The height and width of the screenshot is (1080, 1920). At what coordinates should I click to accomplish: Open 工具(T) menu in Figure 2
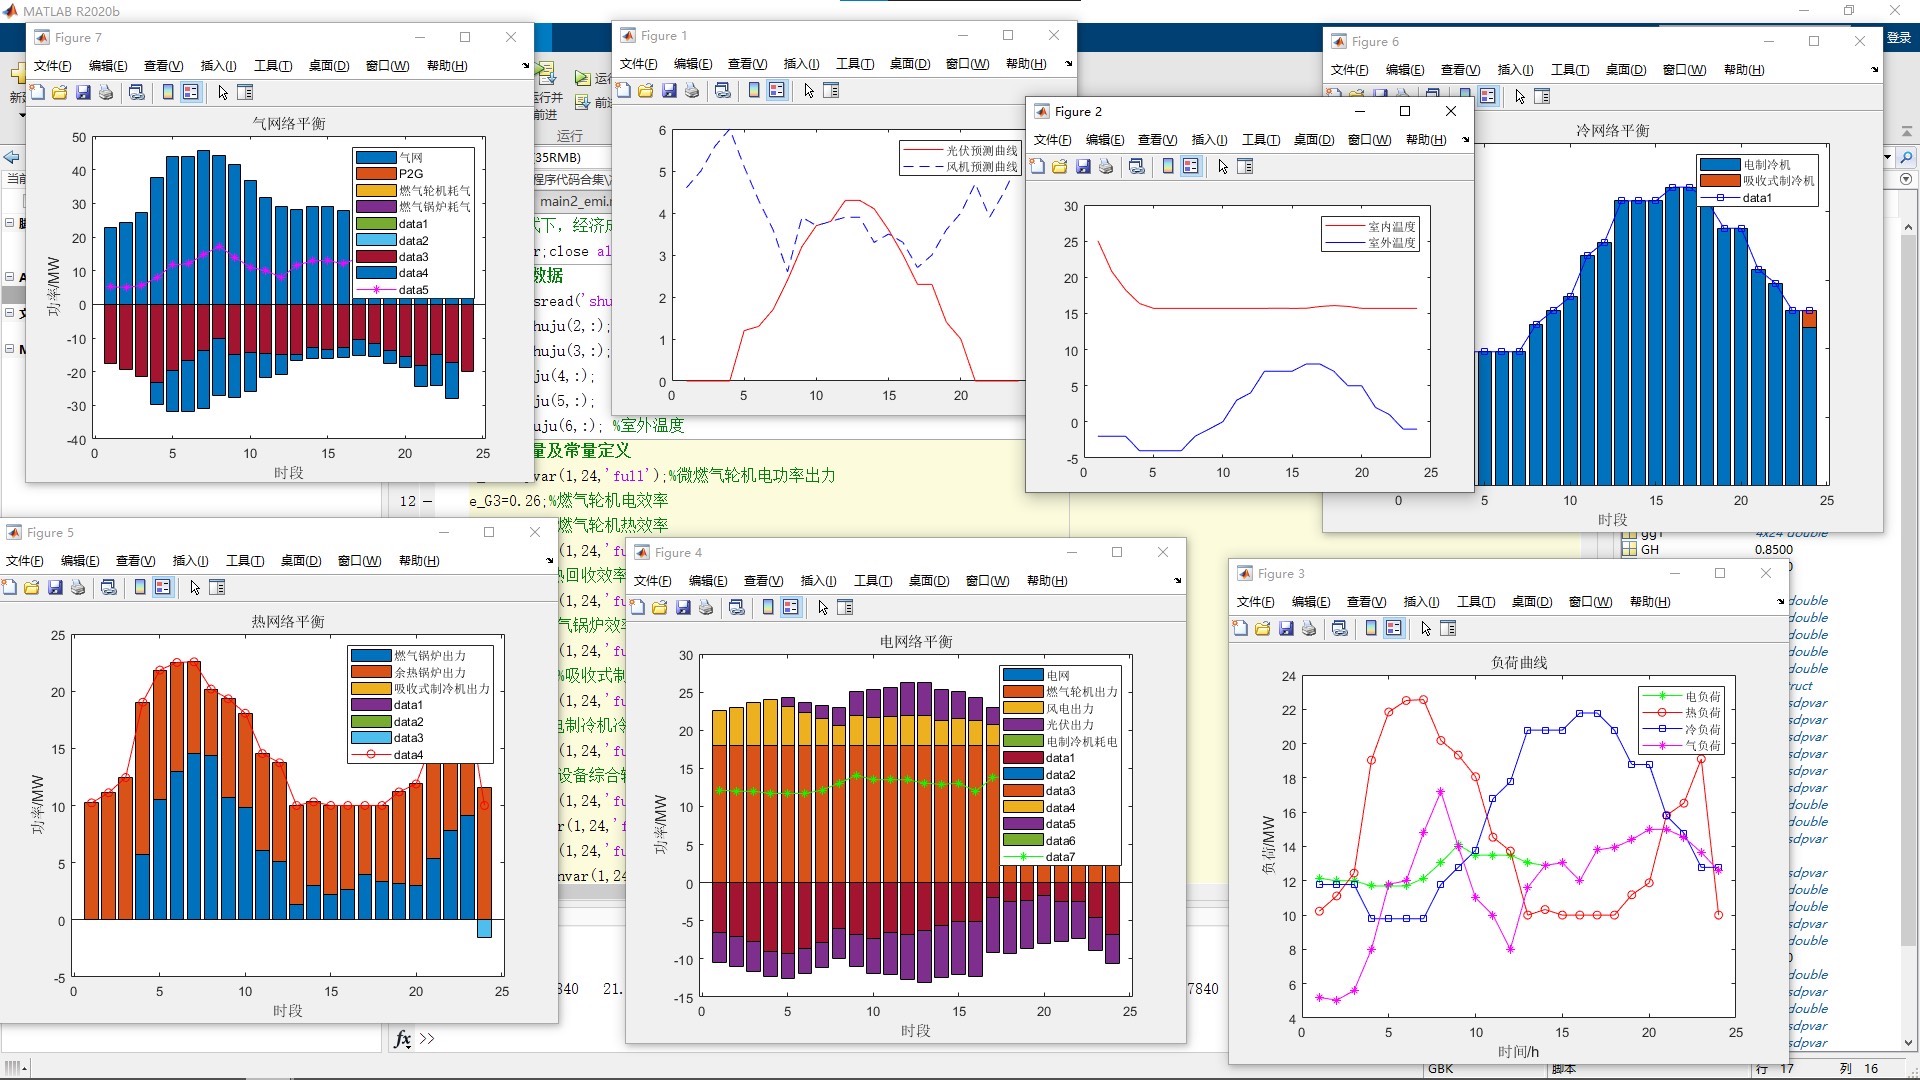[1260, 140]
